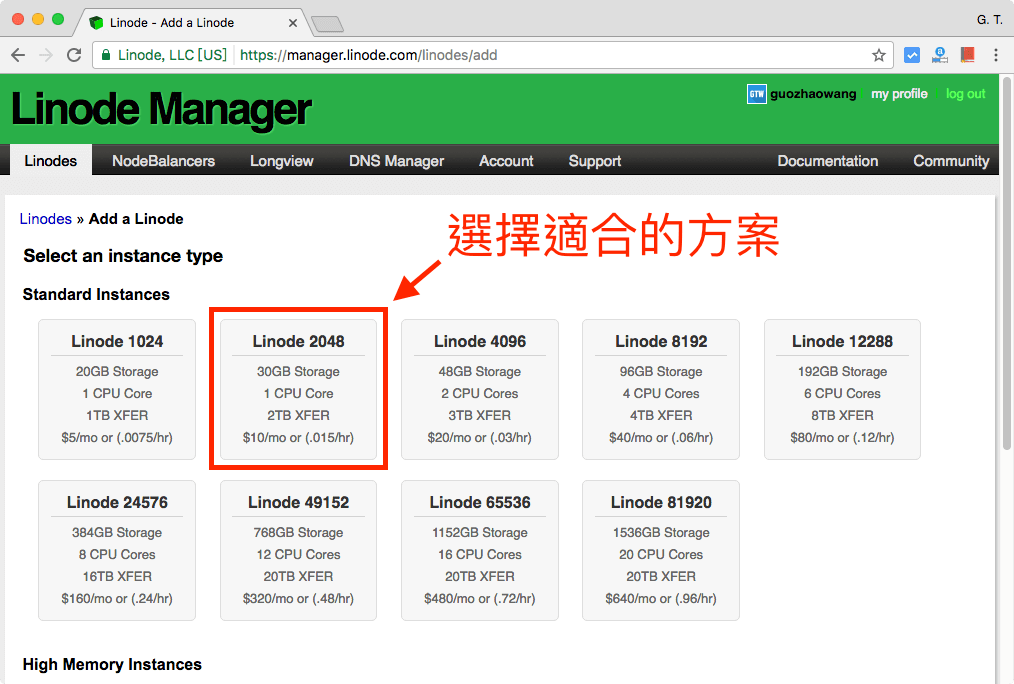This screenshot has width=1014, height=684.
Task: Open the DNS Manager section
Action: tap(396, 160)
